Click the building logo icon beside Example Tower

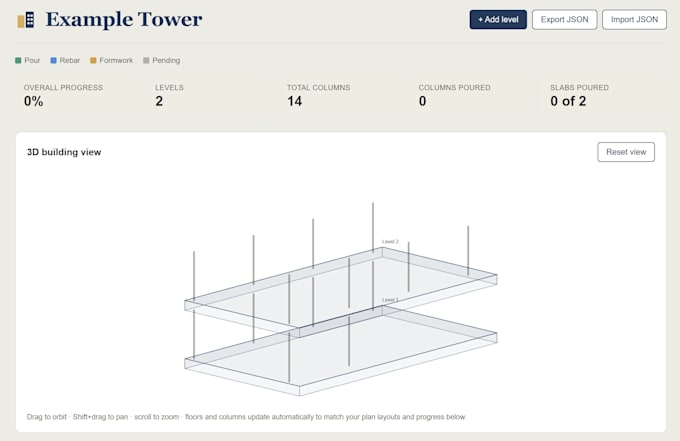(x=26, y=20)
